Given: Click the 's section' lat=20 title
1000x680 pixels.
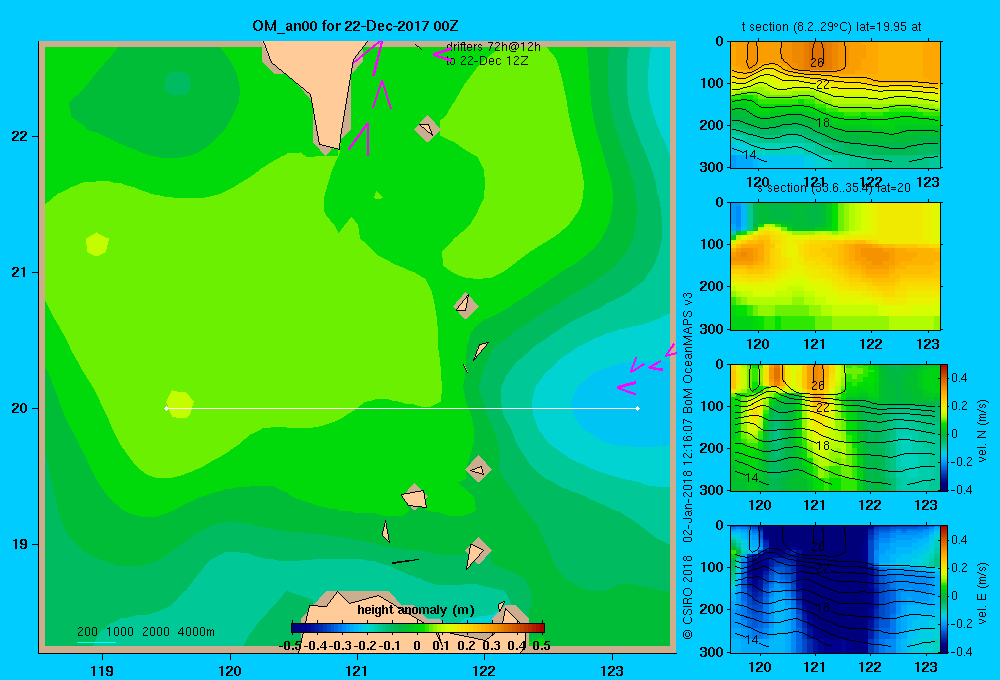Looking at the screenshot, I should 834,188.
